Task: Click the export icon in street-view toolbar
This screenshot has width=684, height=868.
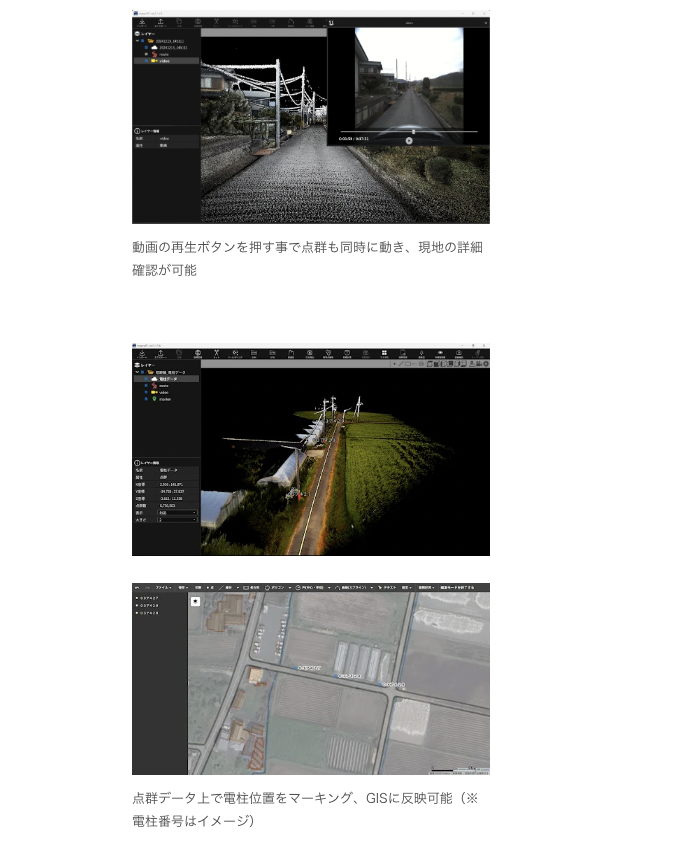Action: [160, 23]
